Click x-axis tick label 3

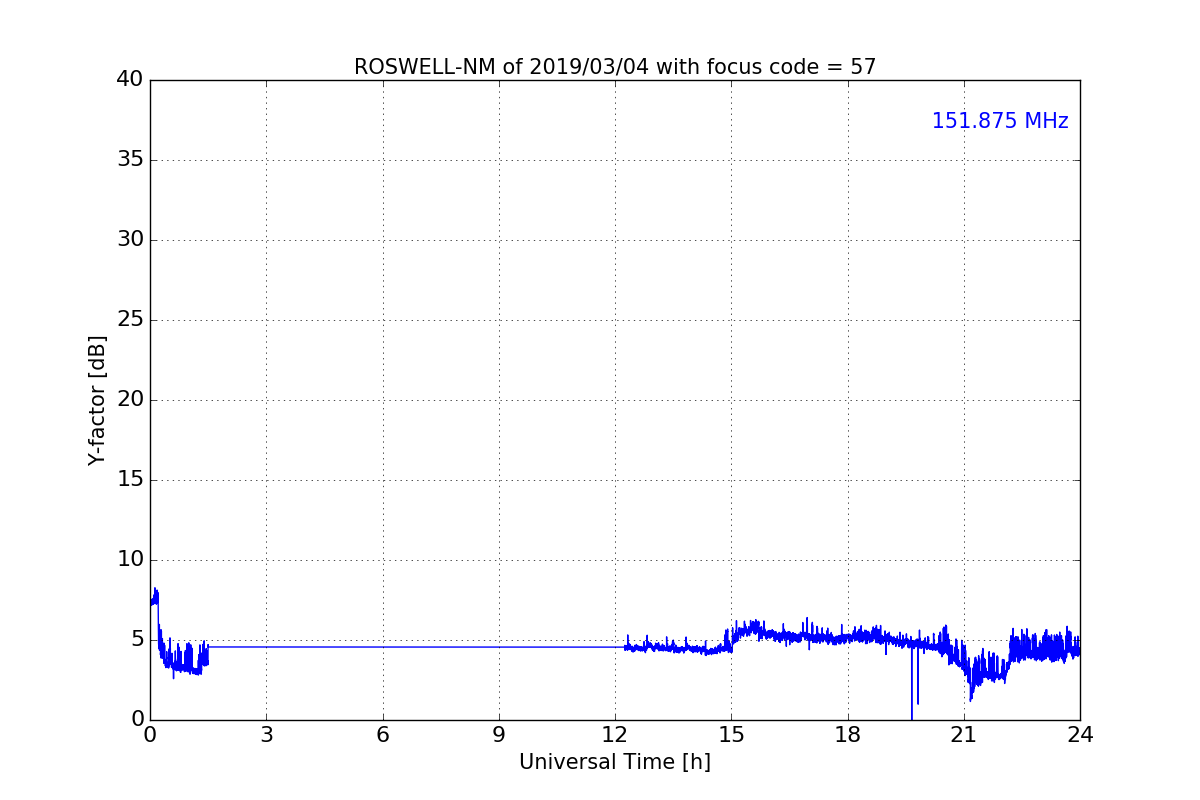266,735
